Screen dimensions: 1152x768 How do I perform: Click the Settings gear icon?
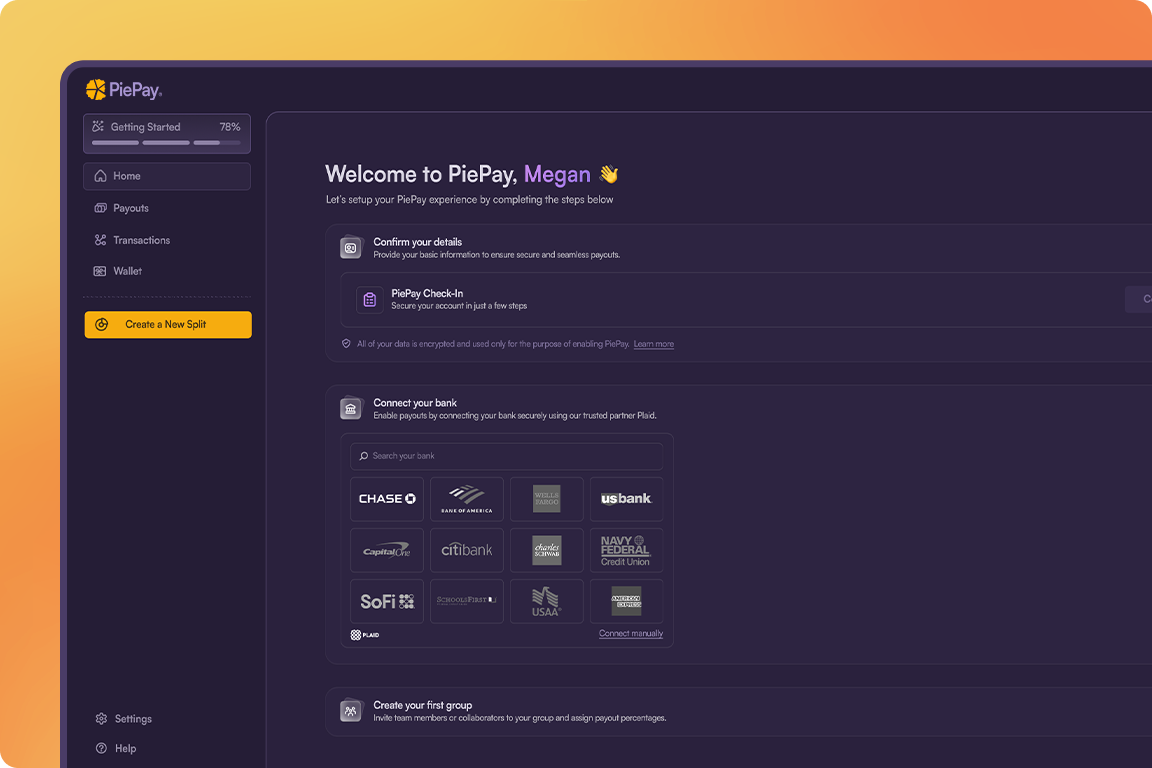tap(101, 719)
